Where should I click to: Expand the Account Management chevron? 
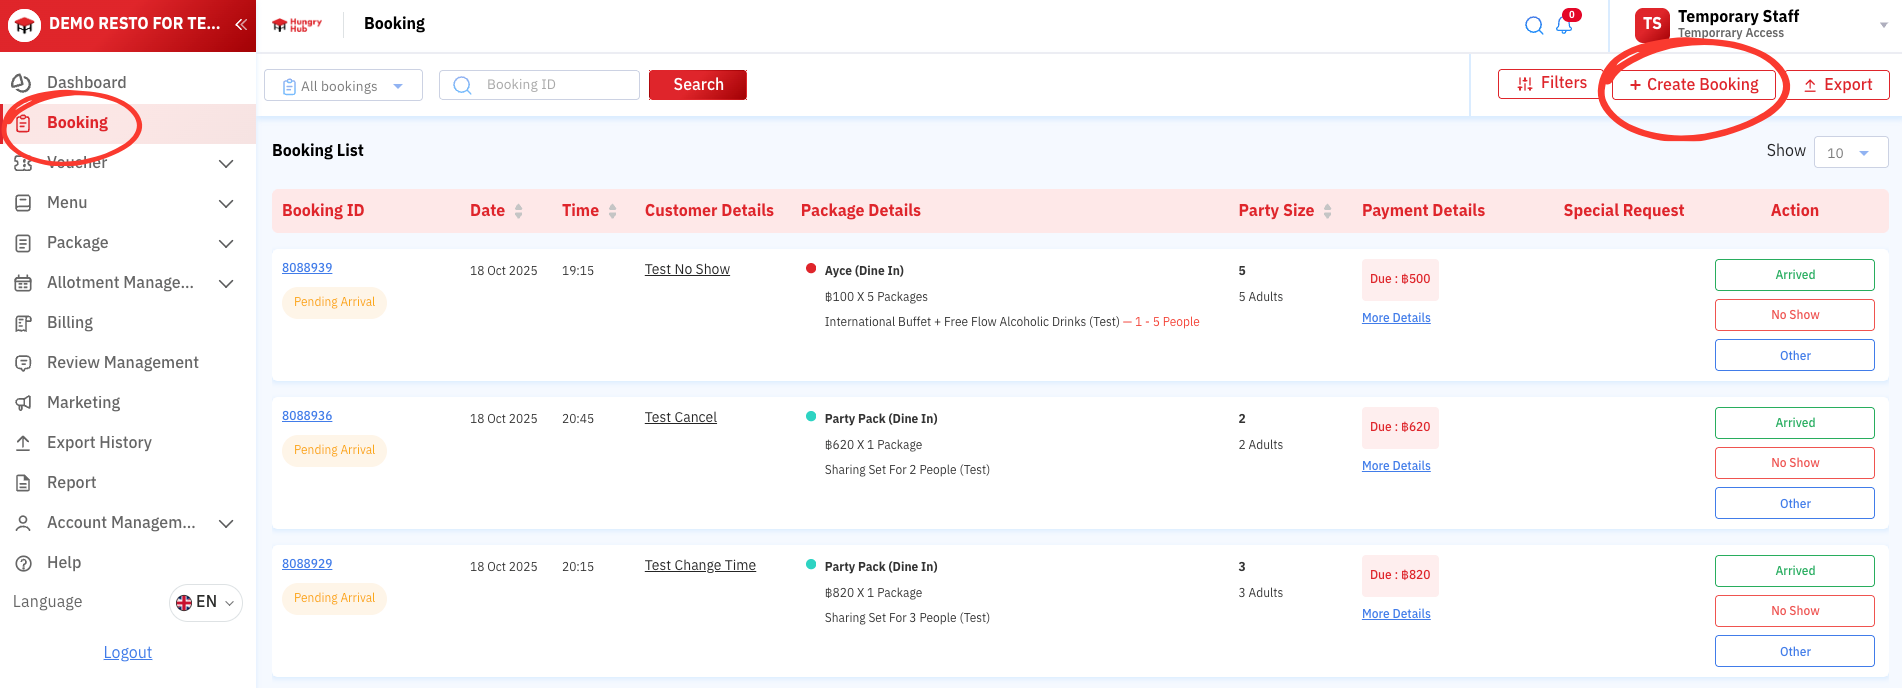coord(226,523)
